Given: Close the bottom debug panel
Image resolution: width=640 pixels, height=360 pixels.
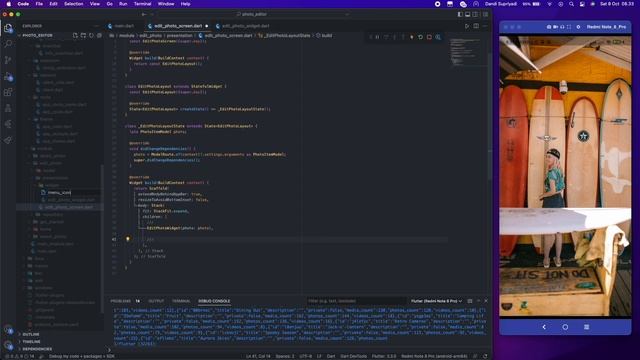Looking at the screenshot, I should pyautogui.click(x=486, y=301).
